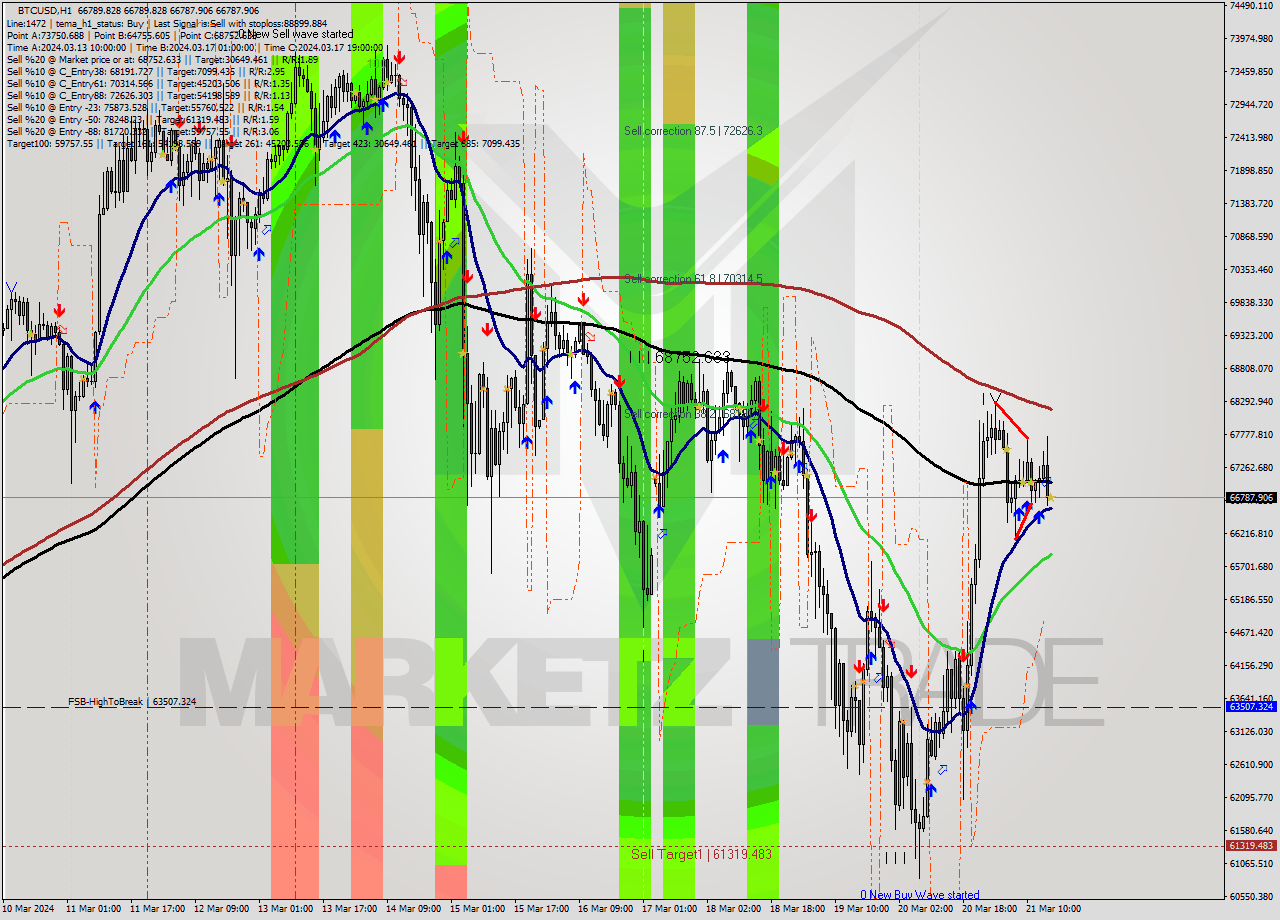Click the 70353.90 price axis label

[1250, 269]
